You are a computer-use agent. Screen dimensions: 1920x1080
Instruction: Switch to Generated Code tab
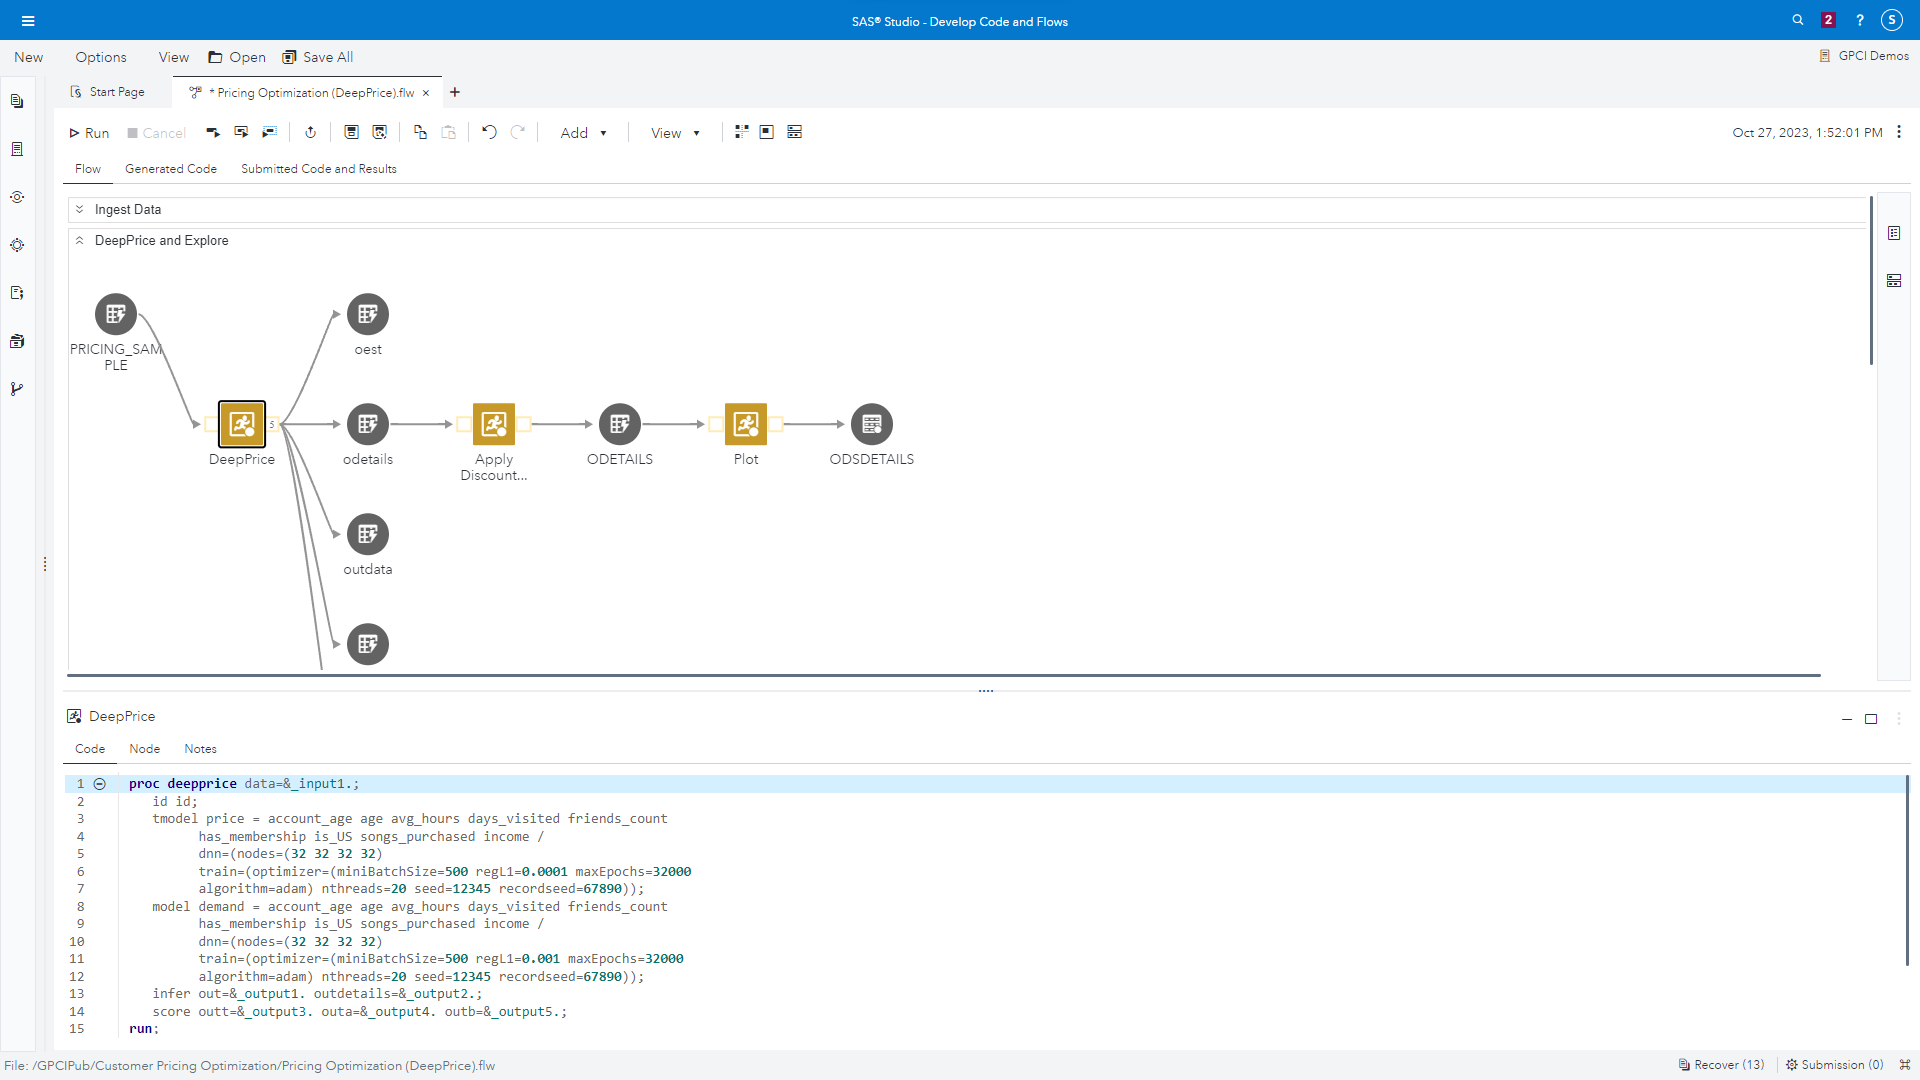pos(171,169)
